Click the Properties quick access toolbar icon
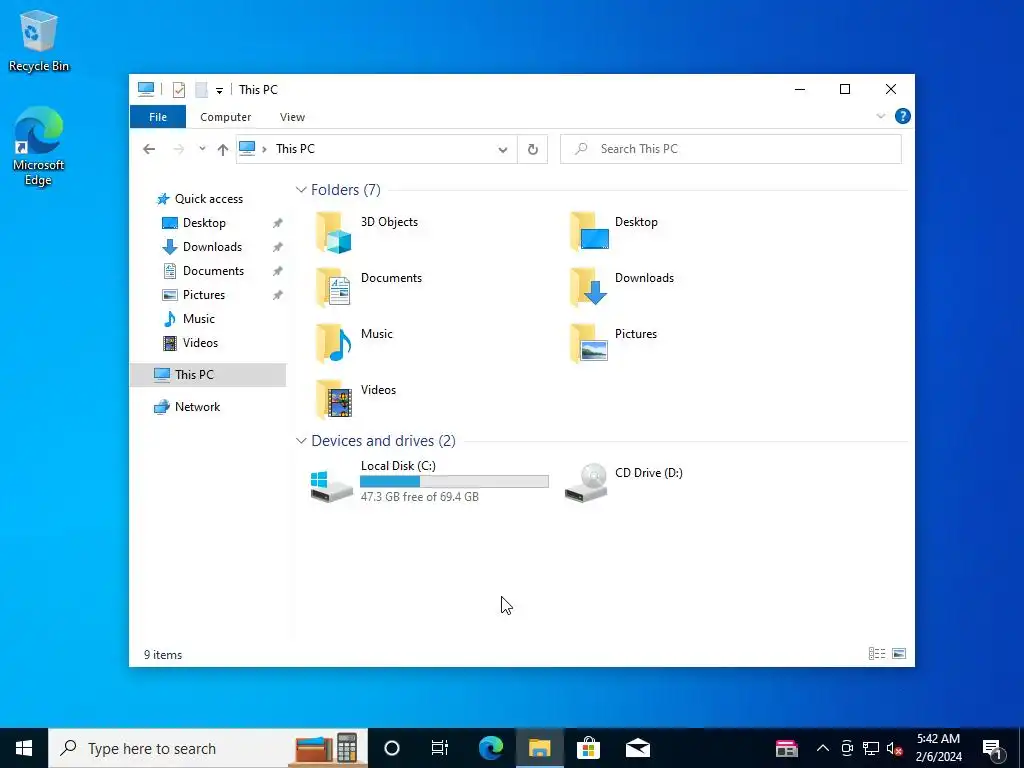This screenshot has height=768, width=1024. (178, 89)
